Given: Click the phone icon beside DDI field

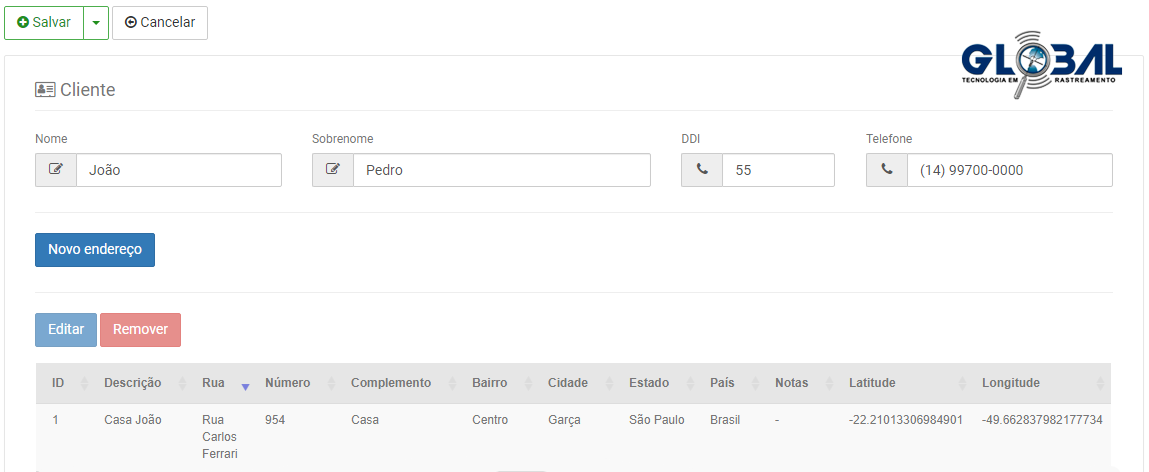Looking at the screenshot, I should pyautogui.click(x=702, y=170).
